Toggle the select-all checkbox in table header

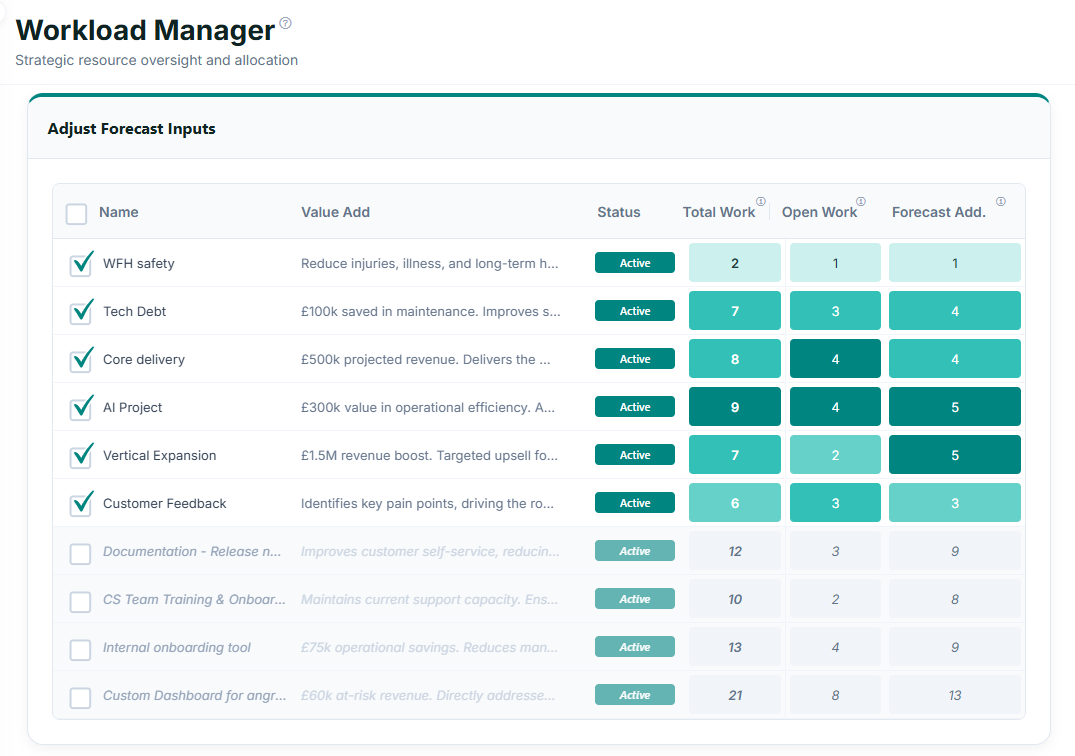click(76, 214)
